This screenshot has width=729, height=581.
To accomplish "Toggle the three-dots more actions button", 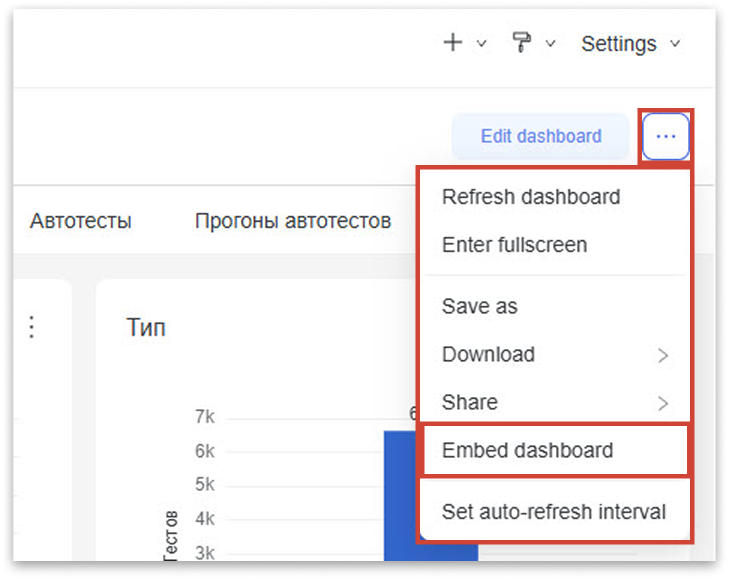I will pos(665,136).
